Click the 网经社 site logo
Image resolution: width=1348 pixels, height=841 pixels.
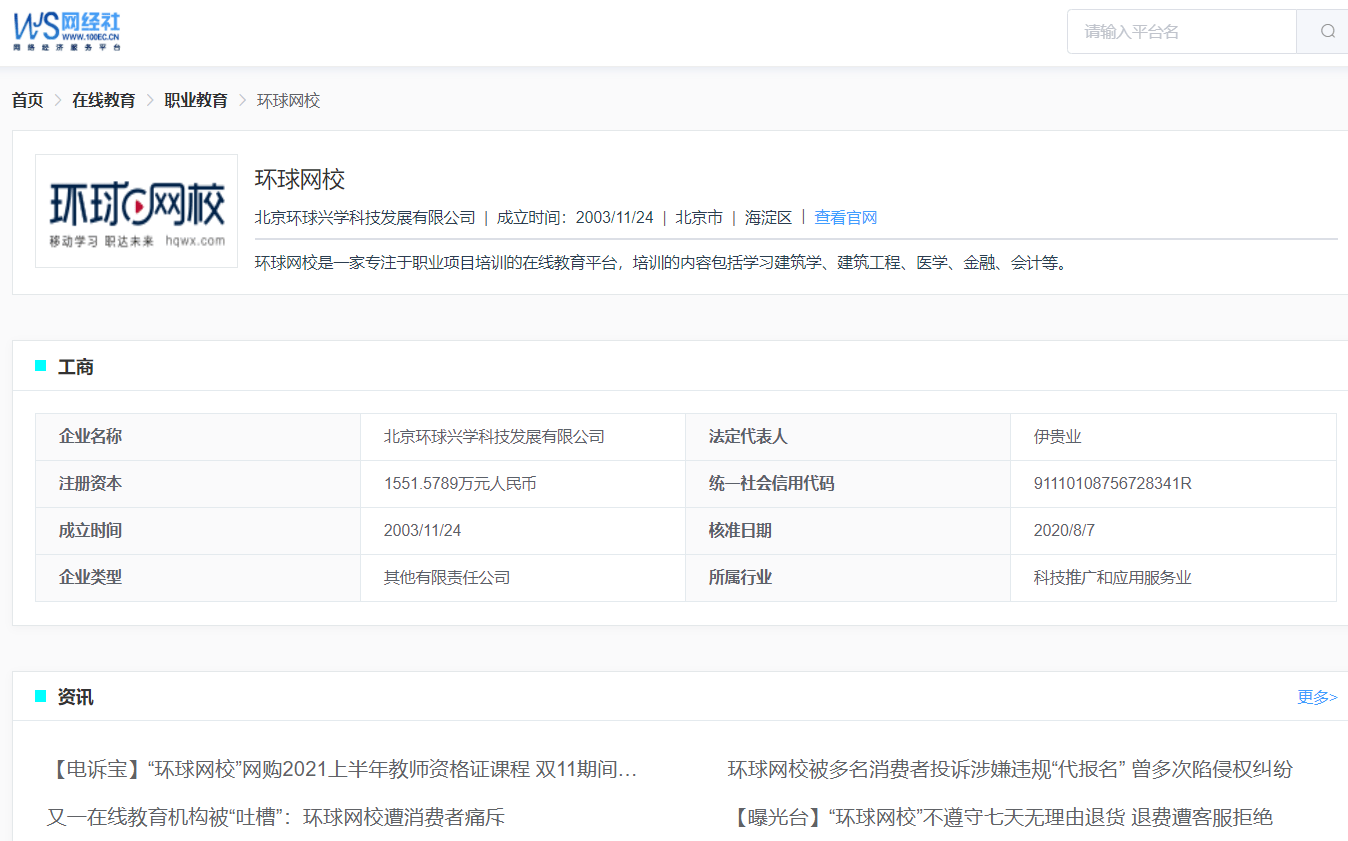tap(67, 32)
